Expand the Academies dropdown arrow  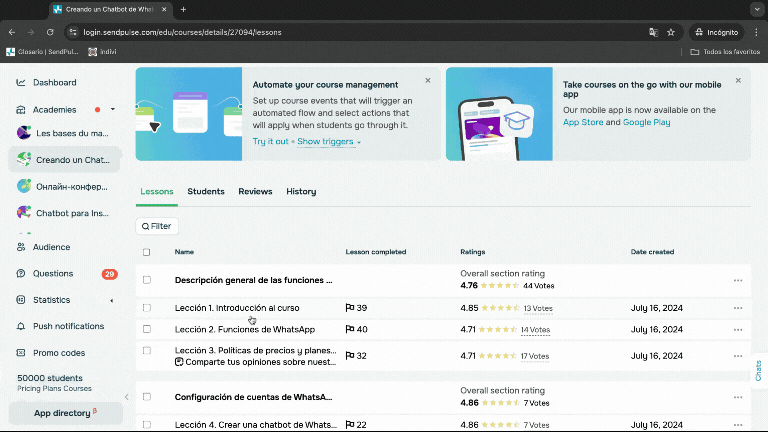pos(113,109)
